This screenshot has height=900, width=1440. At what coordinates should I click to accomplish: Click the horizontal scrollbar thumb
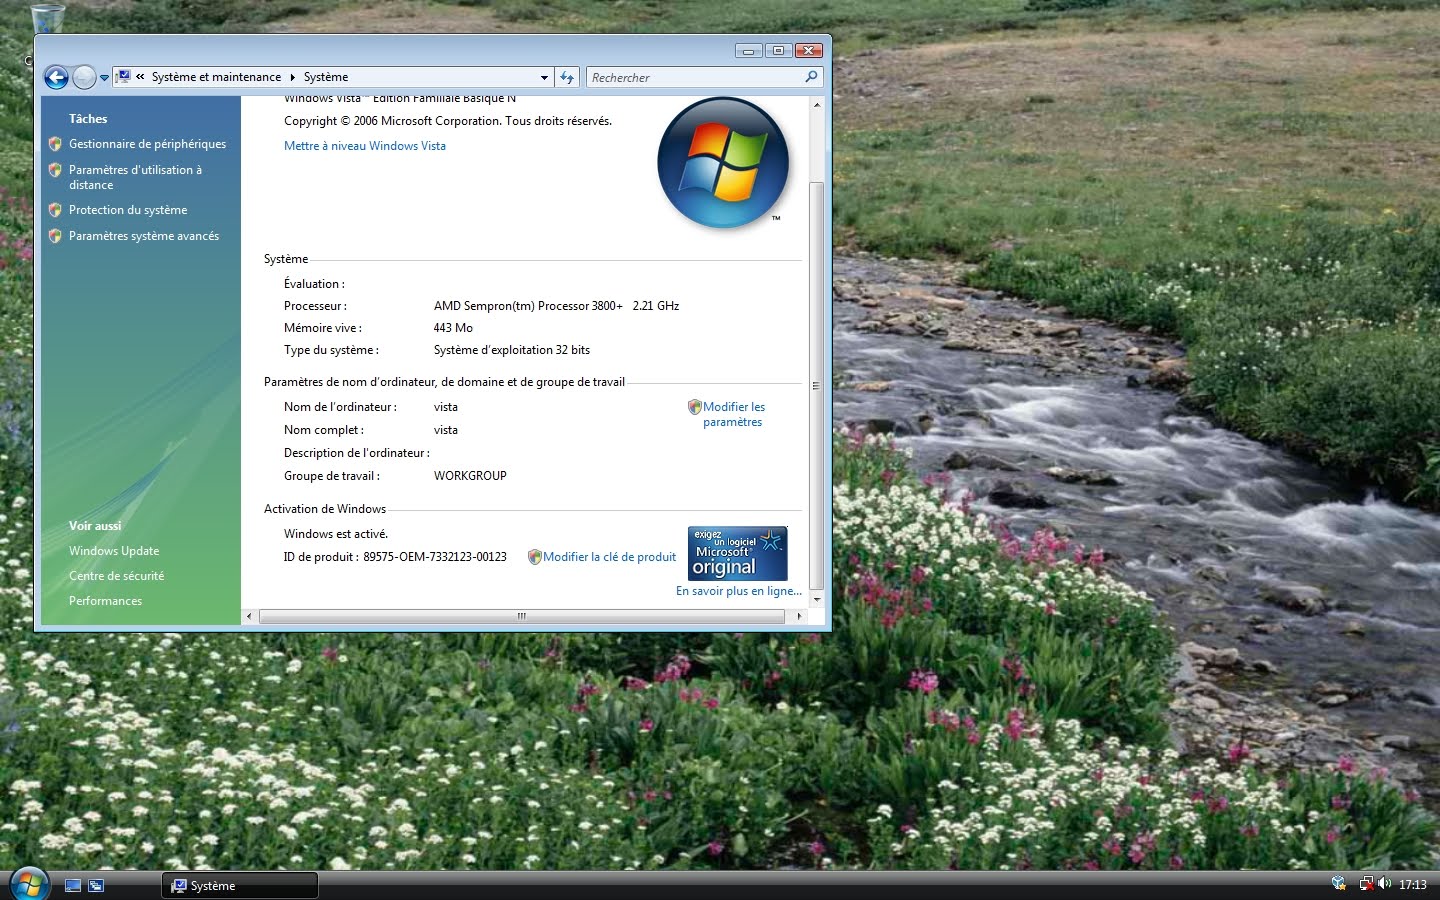click(x=522, y=616)
